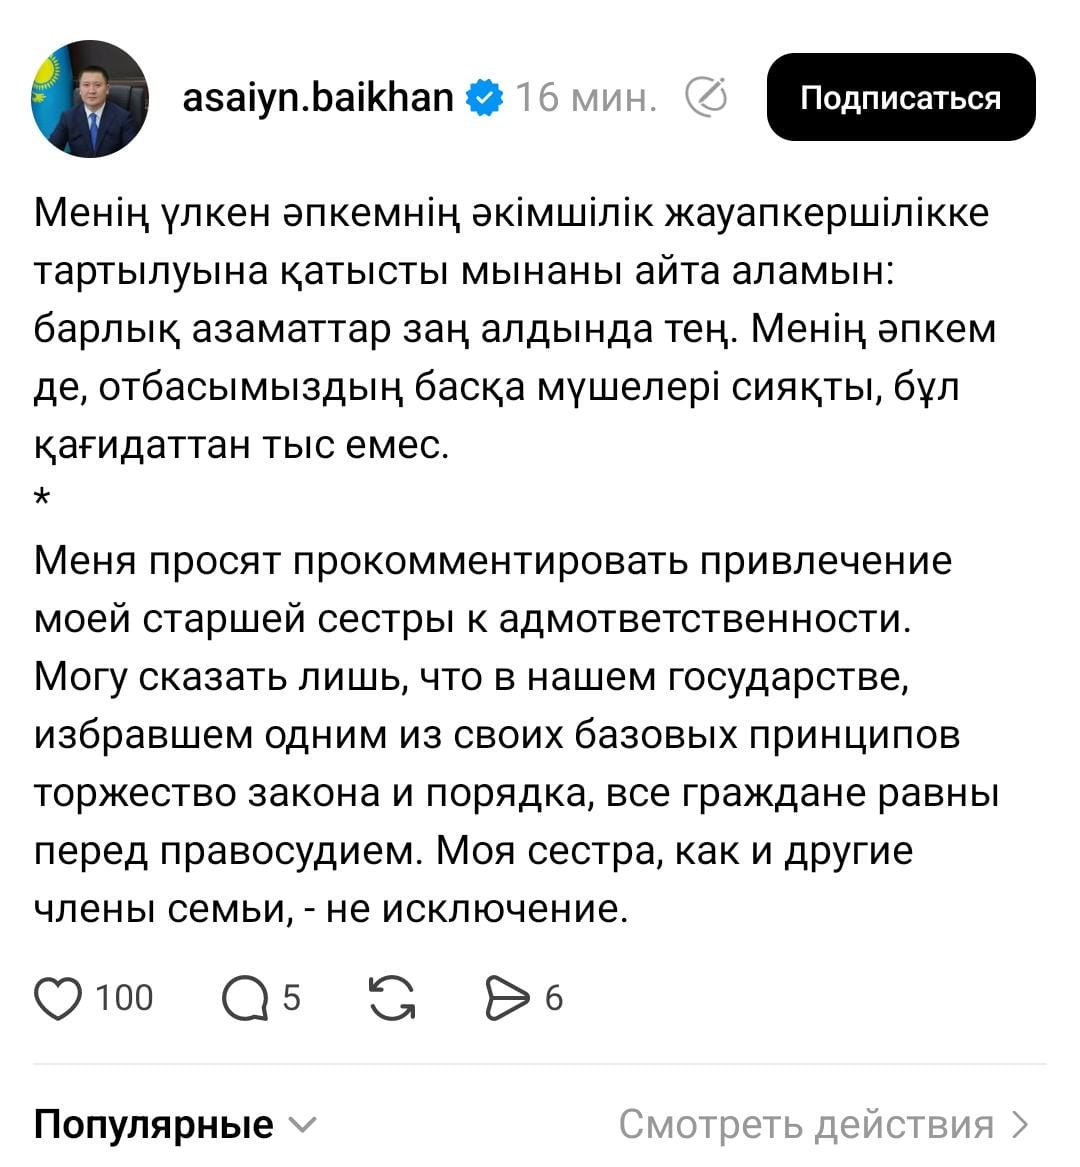Click the like count 100
Image resolution: width=1080 pixels, height=1167 pixels.
click(x=125, y=998)
